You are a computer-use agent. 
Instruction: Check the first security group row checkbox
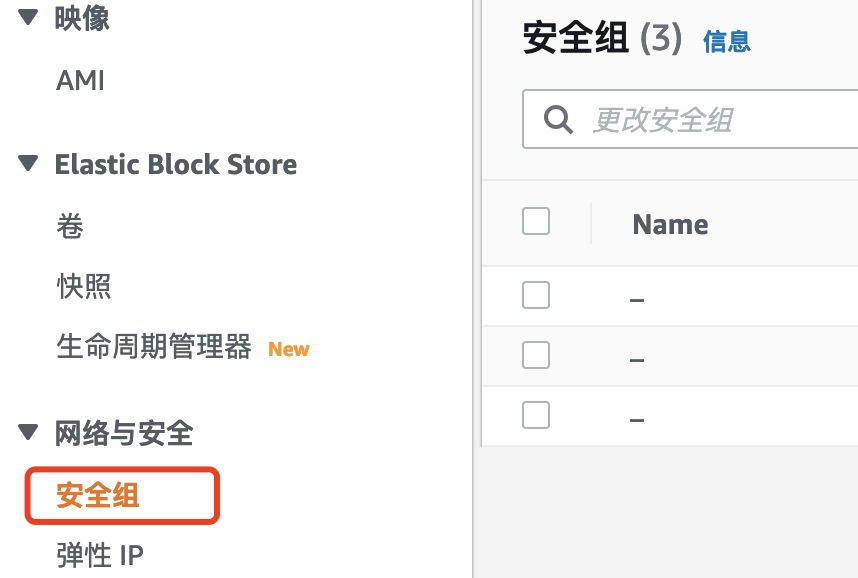tap(536, 295)
